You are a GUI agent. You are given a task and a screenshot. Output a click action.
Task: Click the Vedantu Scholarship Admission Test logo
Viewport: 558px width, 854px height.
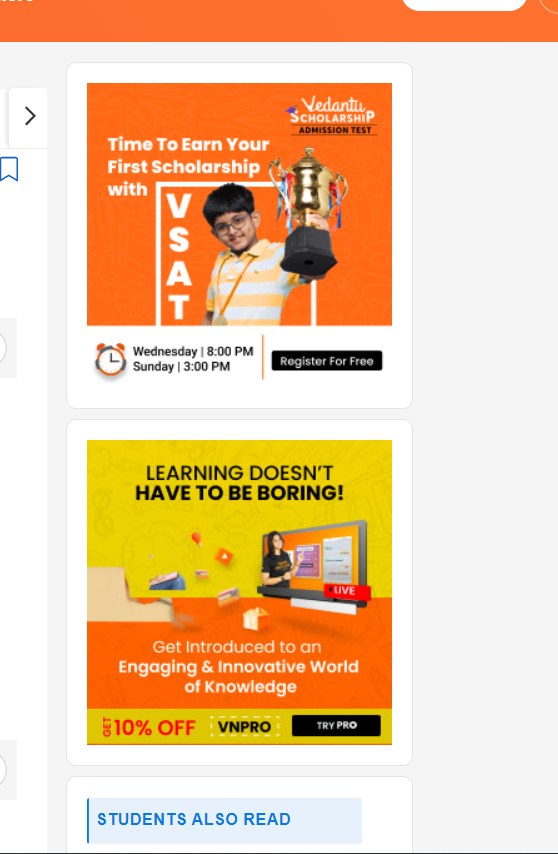[x=331, y=115]
